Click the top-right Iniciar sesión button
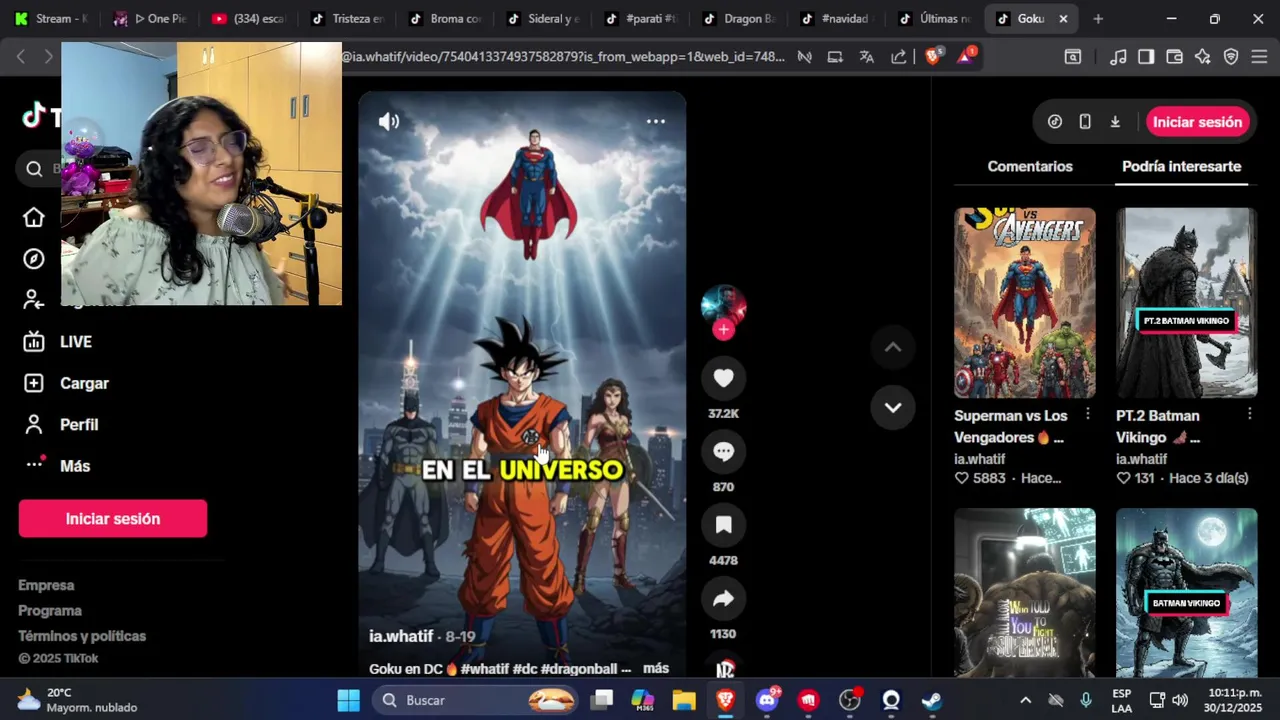The height and width of the screenshot is (720, 1280). pos(1197,122)
